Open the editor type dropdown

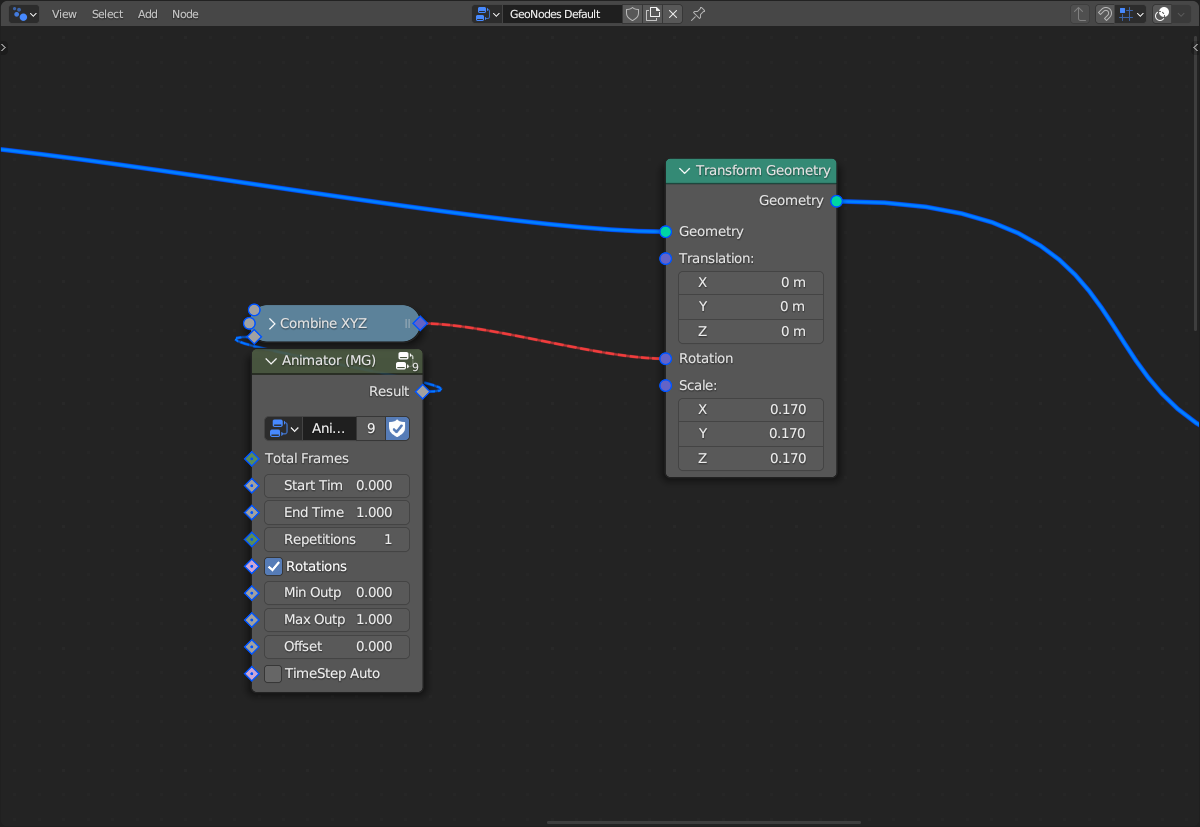tap(24, 14)
